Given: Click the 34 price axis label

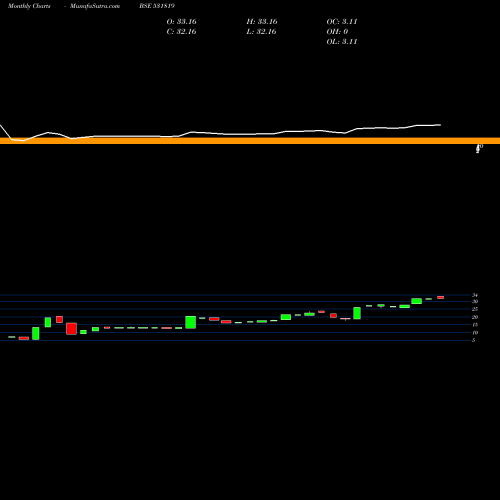Looking at the screenshot, I should pyautogui.click(x=475, y=295).
